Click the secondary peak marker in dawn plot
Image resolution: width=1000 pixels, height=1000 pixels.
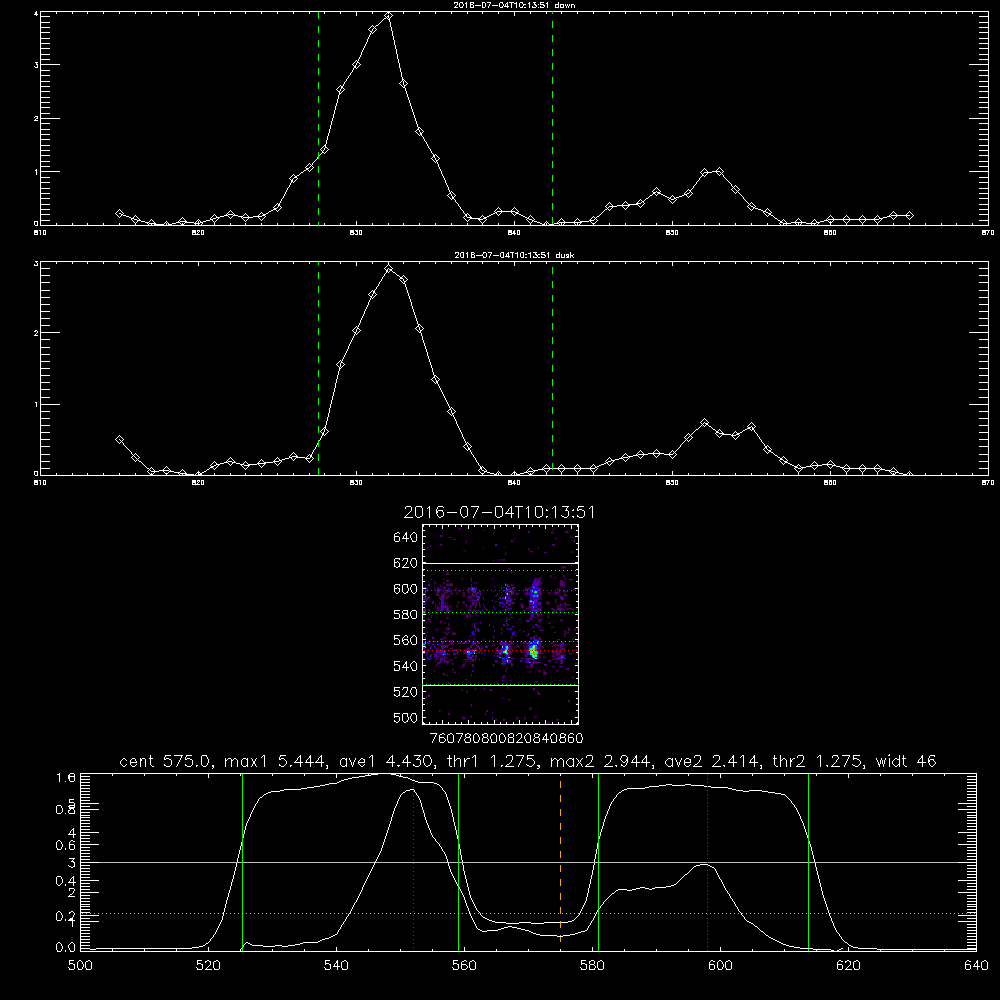(719, 172)
